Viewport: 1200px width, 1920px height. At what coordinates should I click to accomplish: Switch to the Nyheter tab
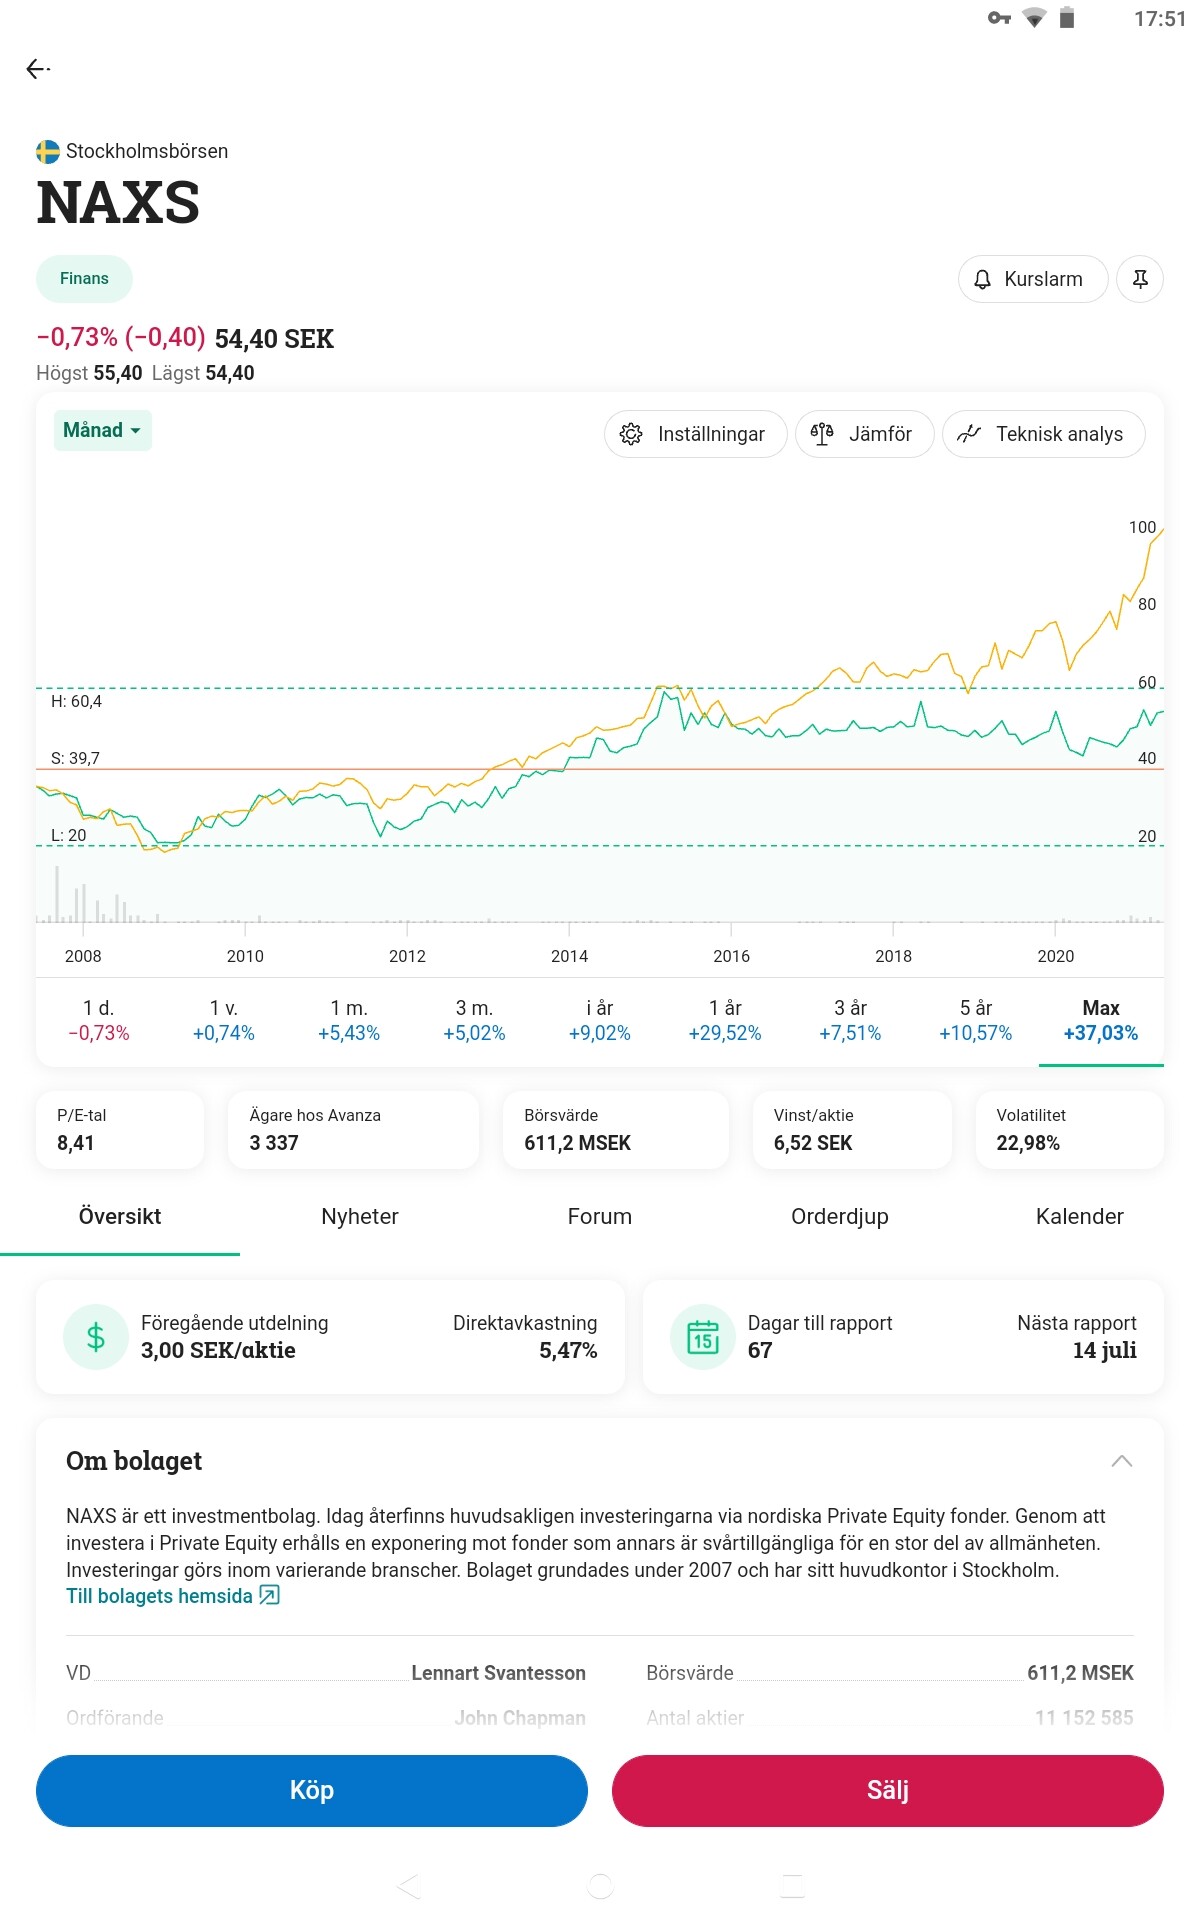[360, 1216]
